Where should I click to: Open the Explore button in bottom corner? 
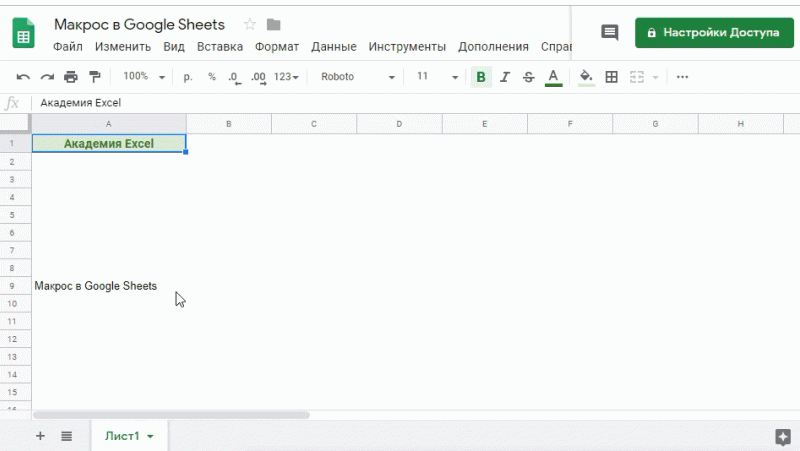[x=783, y=437]
